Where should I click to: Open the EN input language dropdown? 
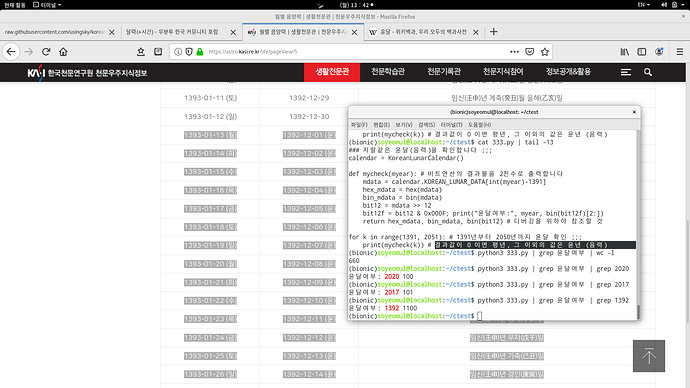644,4
